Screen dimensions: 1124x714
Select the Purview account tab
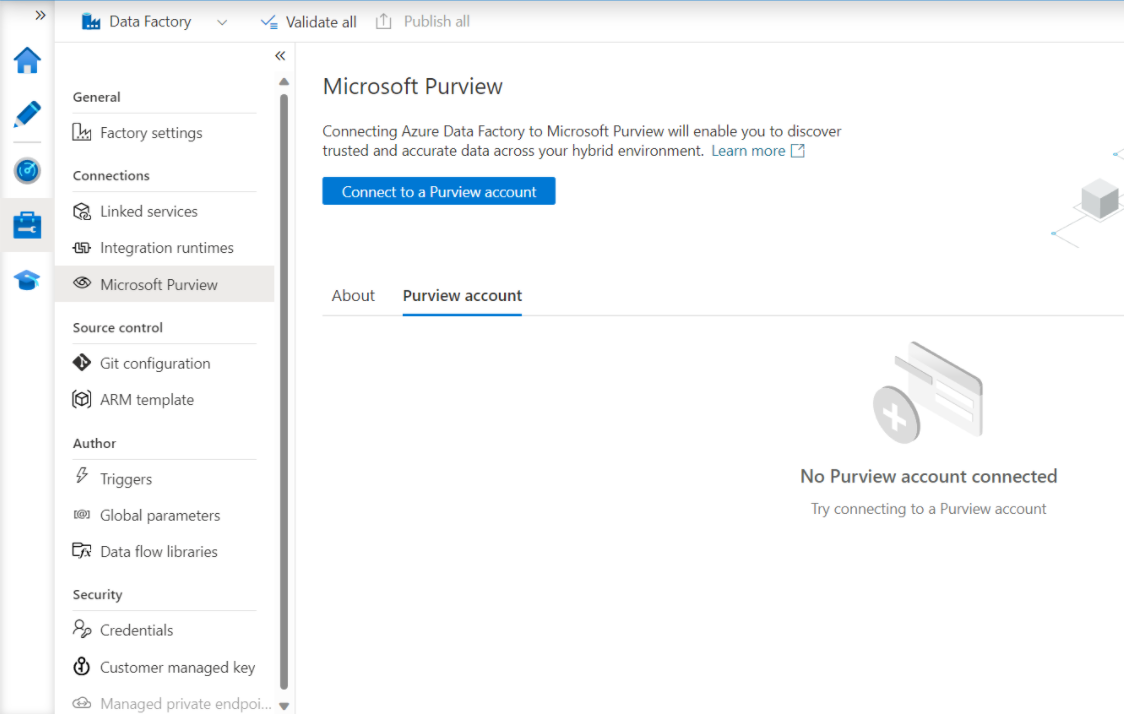(462, 295)
